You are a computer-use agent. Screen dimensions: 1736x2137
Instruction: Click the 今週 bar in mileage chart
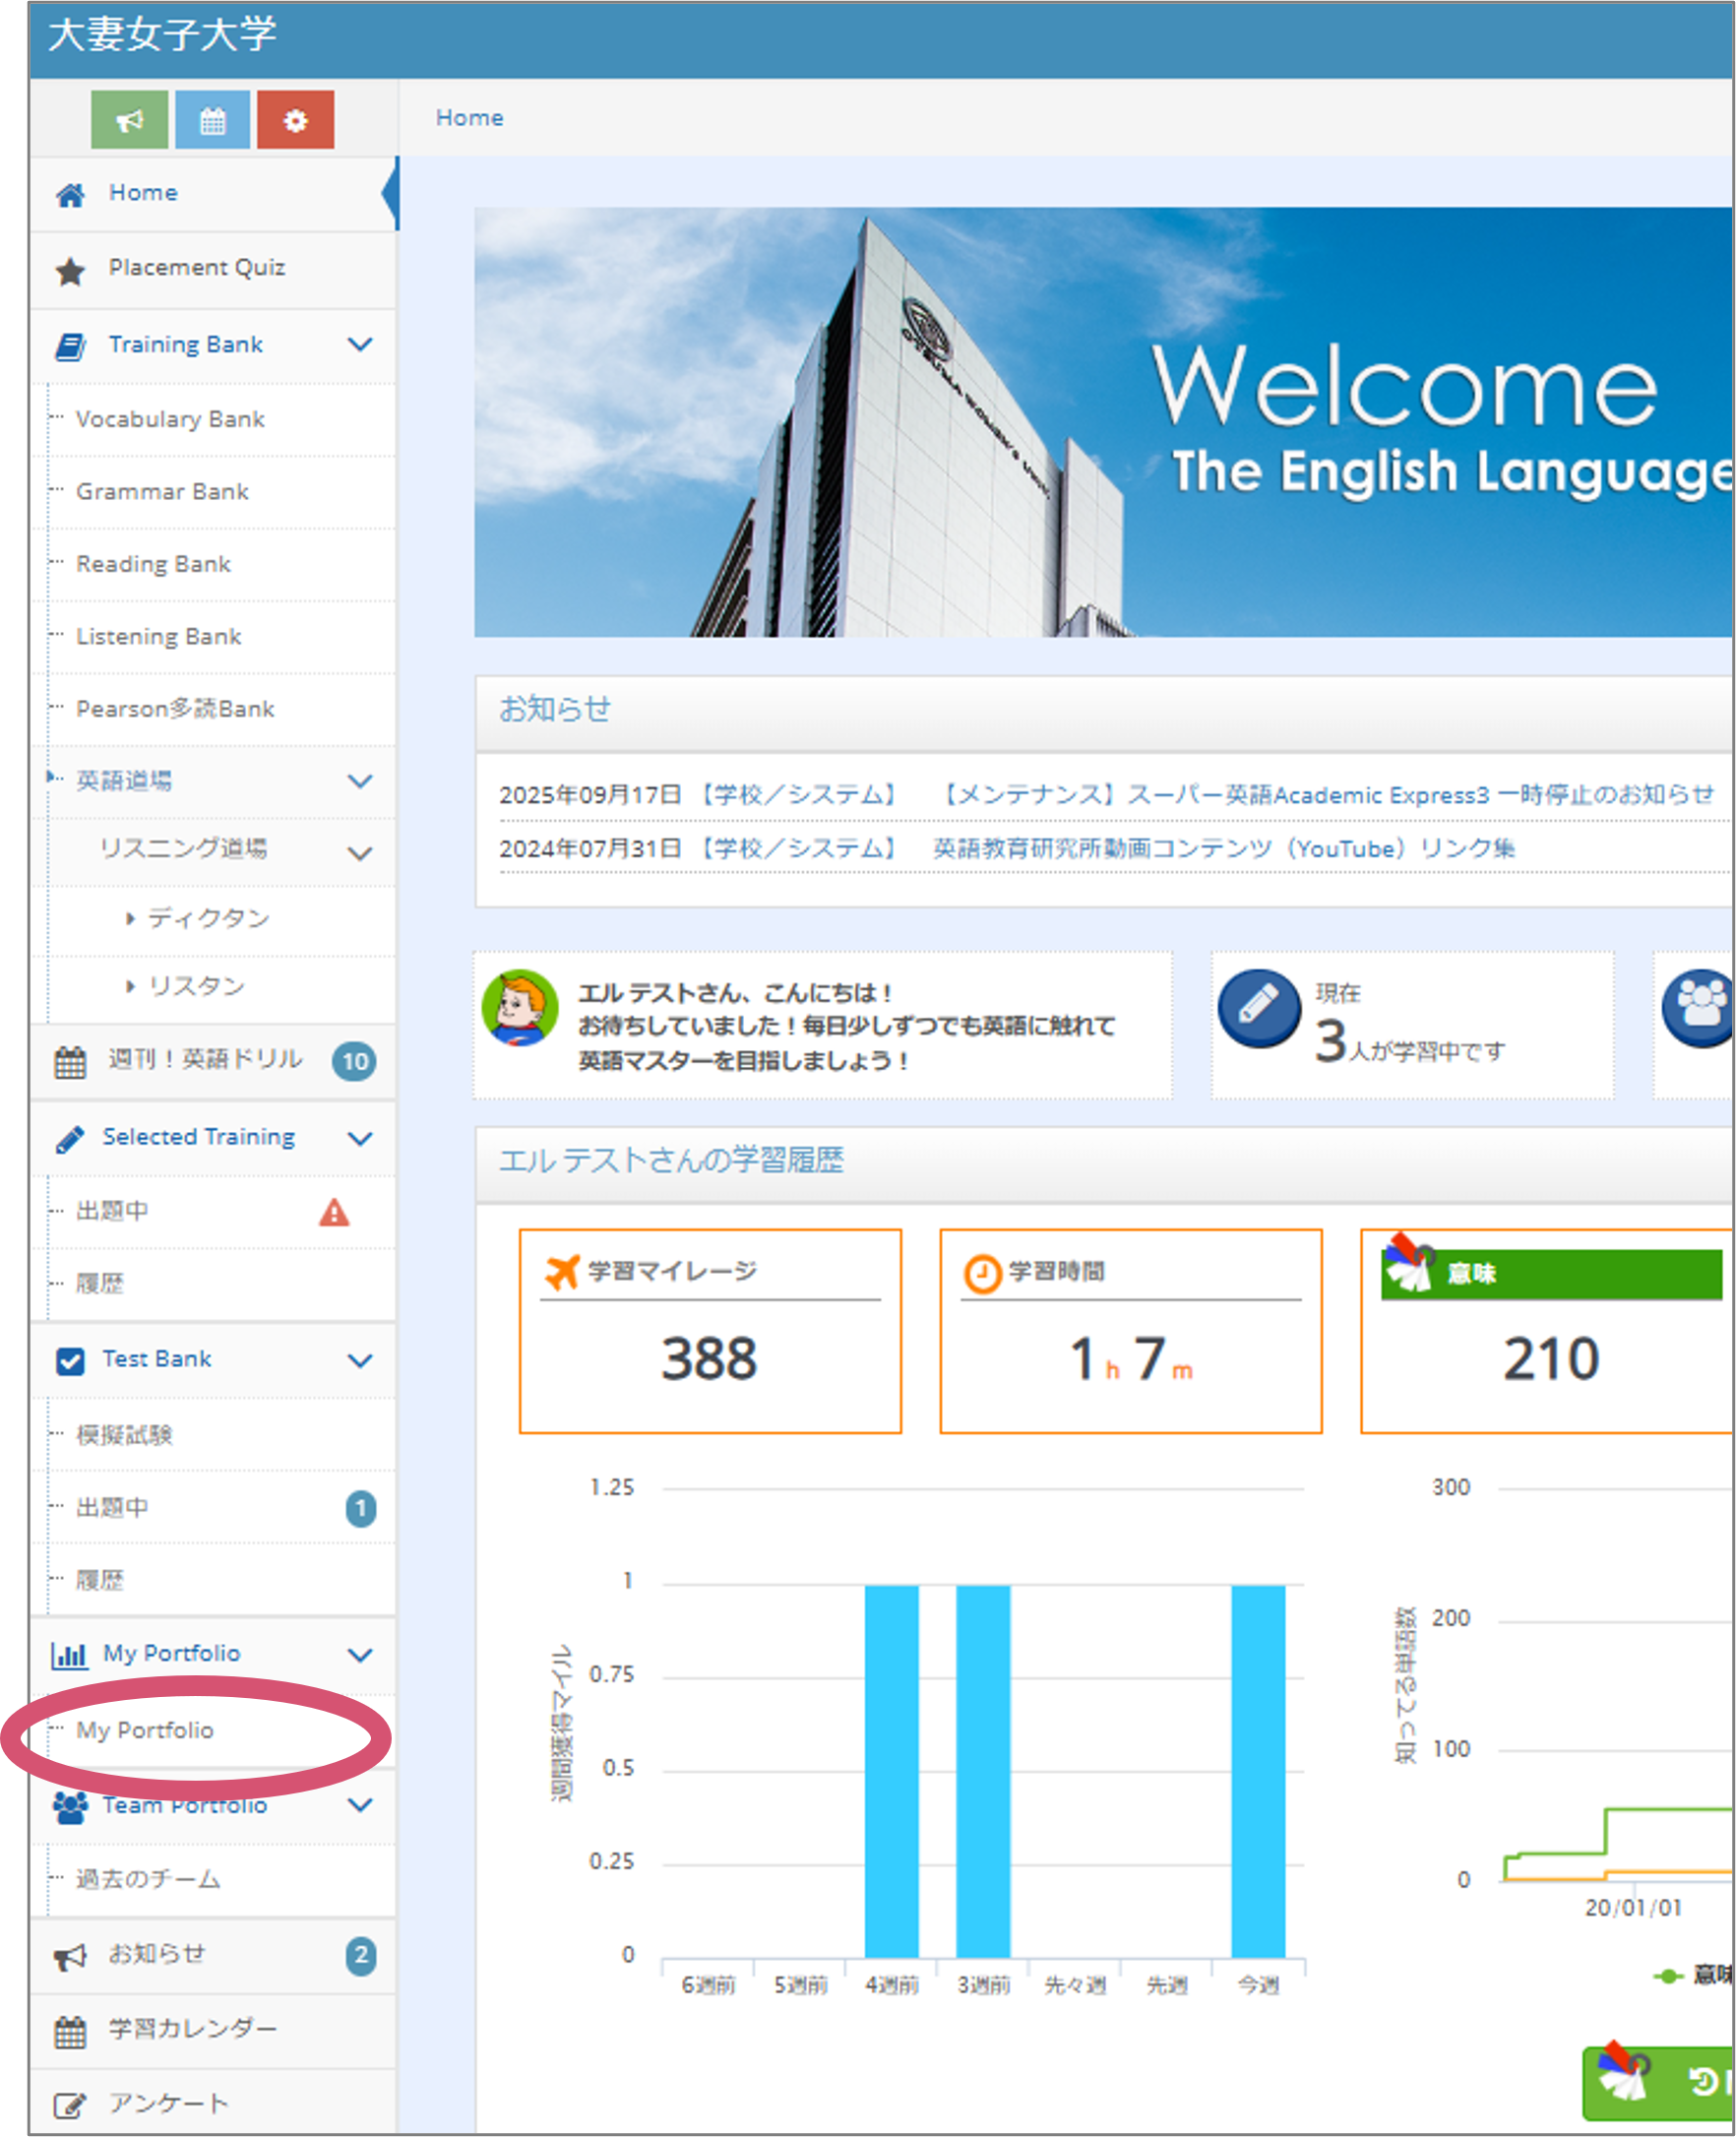[x=1257, y=1770]
